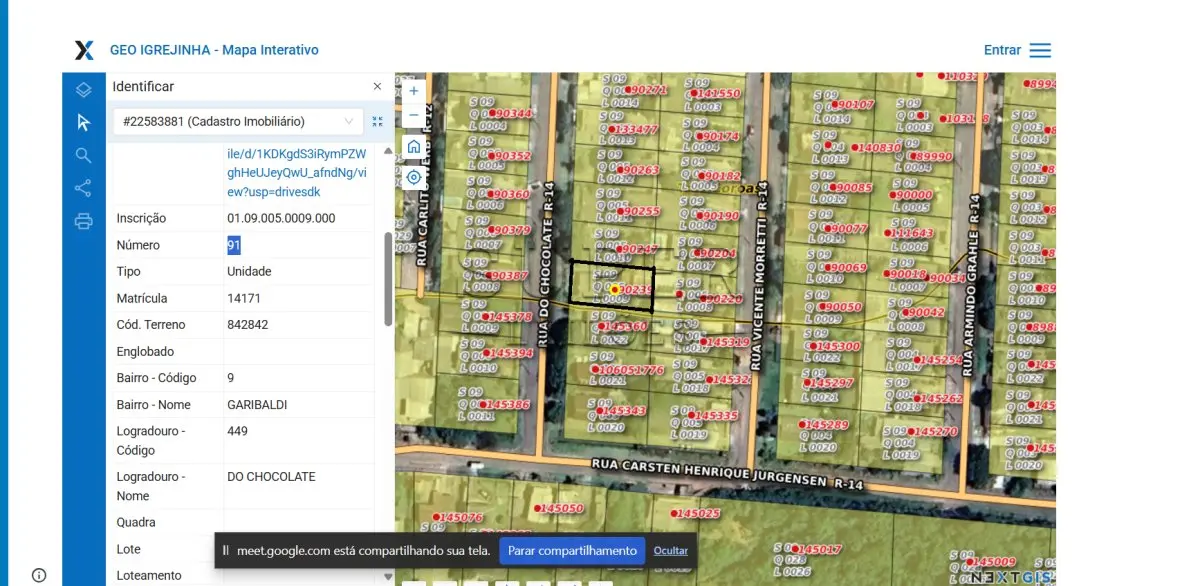Click RUA CARSTEN HENRIQUE JURGENSEN street label
This screenshot has height=586, width=1200.
[727, 472]
